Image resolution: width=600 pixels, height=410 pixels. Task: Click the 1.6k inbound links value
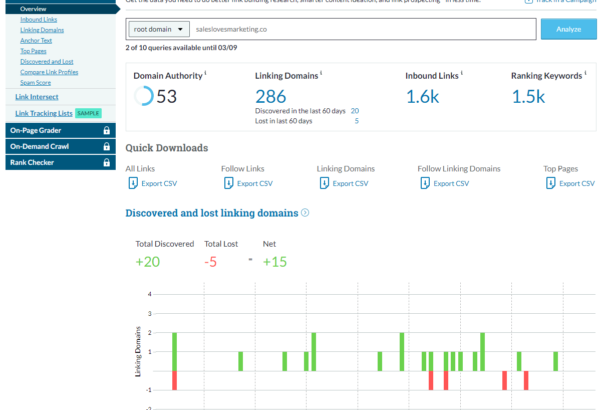(x=422, y=96)
